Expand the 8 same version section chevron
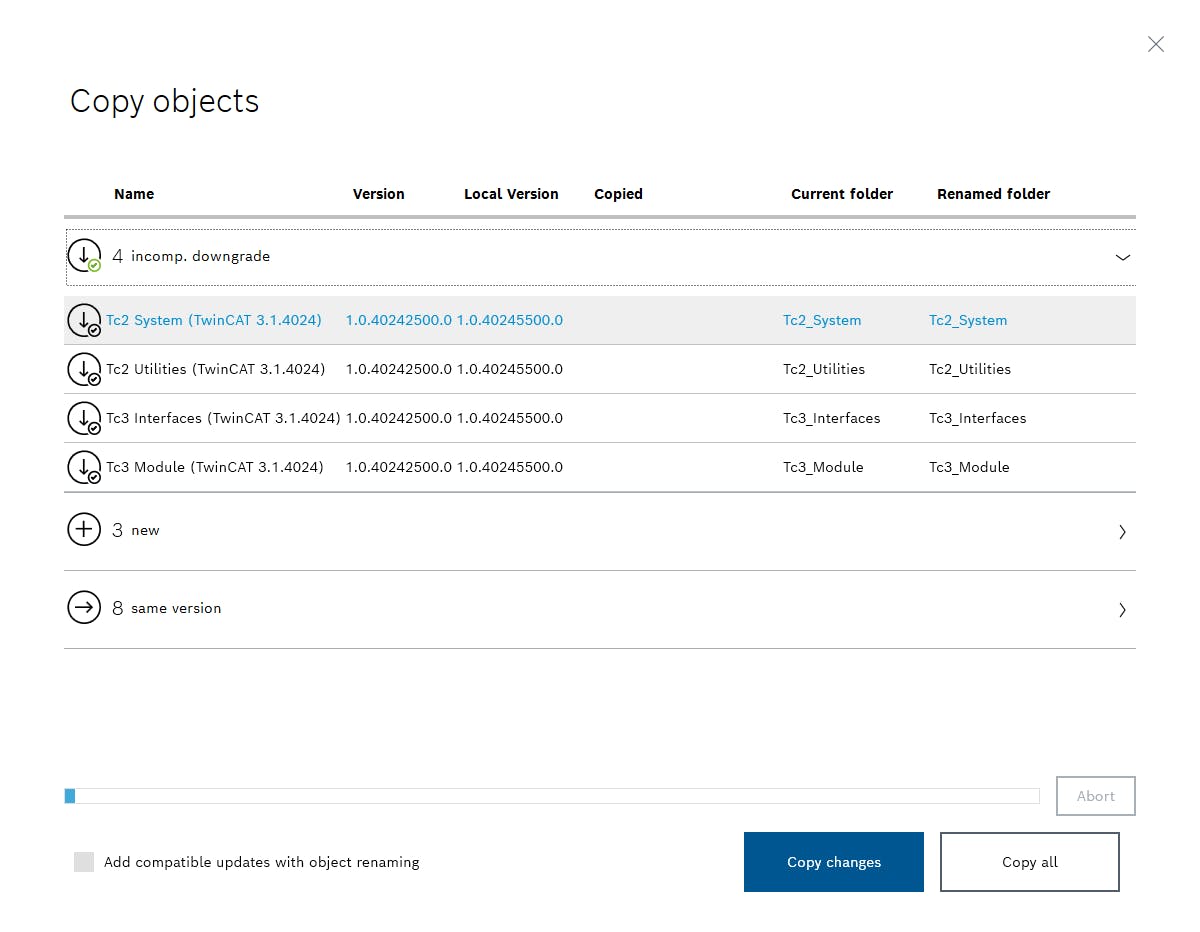Image resolution: width=1200 pixels, height=932 pixels. (x=1122, y=609)
